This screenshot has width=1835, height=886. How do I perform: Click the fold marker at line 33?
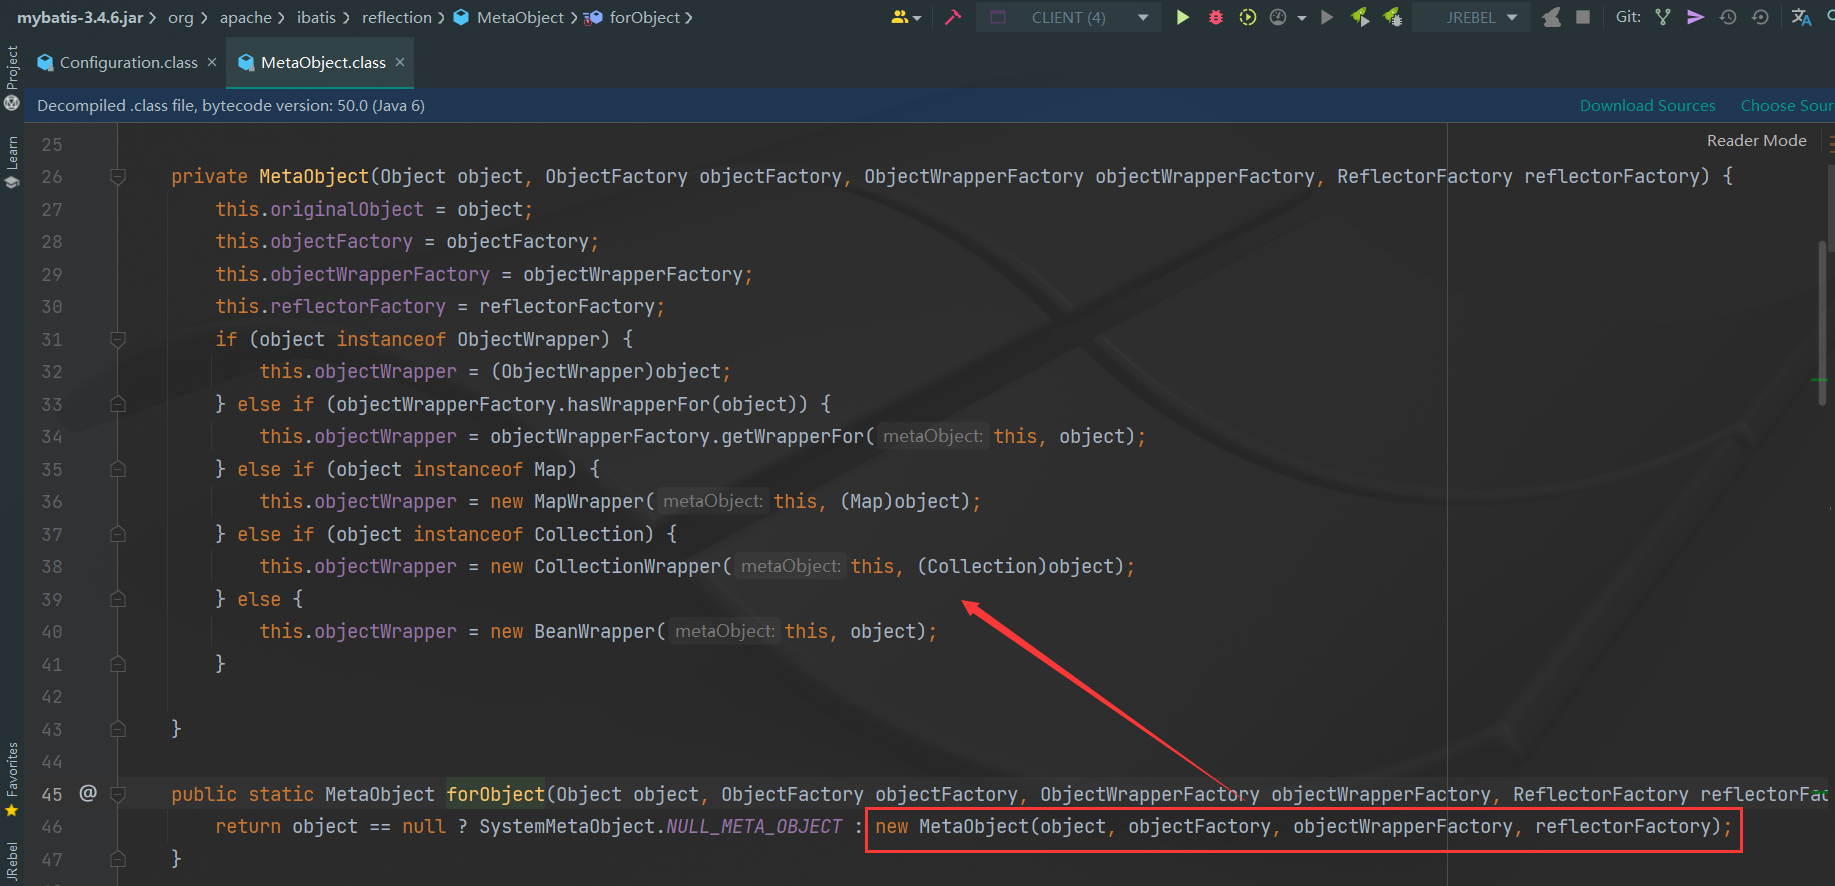(x=117, y=404)
